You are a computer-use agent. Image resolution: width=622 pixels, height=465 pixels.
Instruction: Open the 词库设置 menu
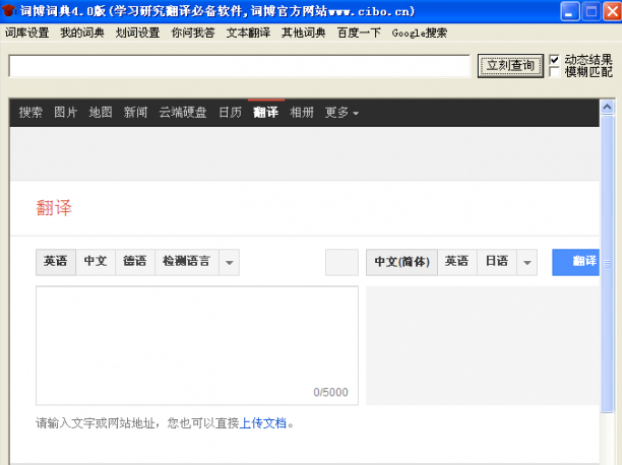[x=27, y=33]
